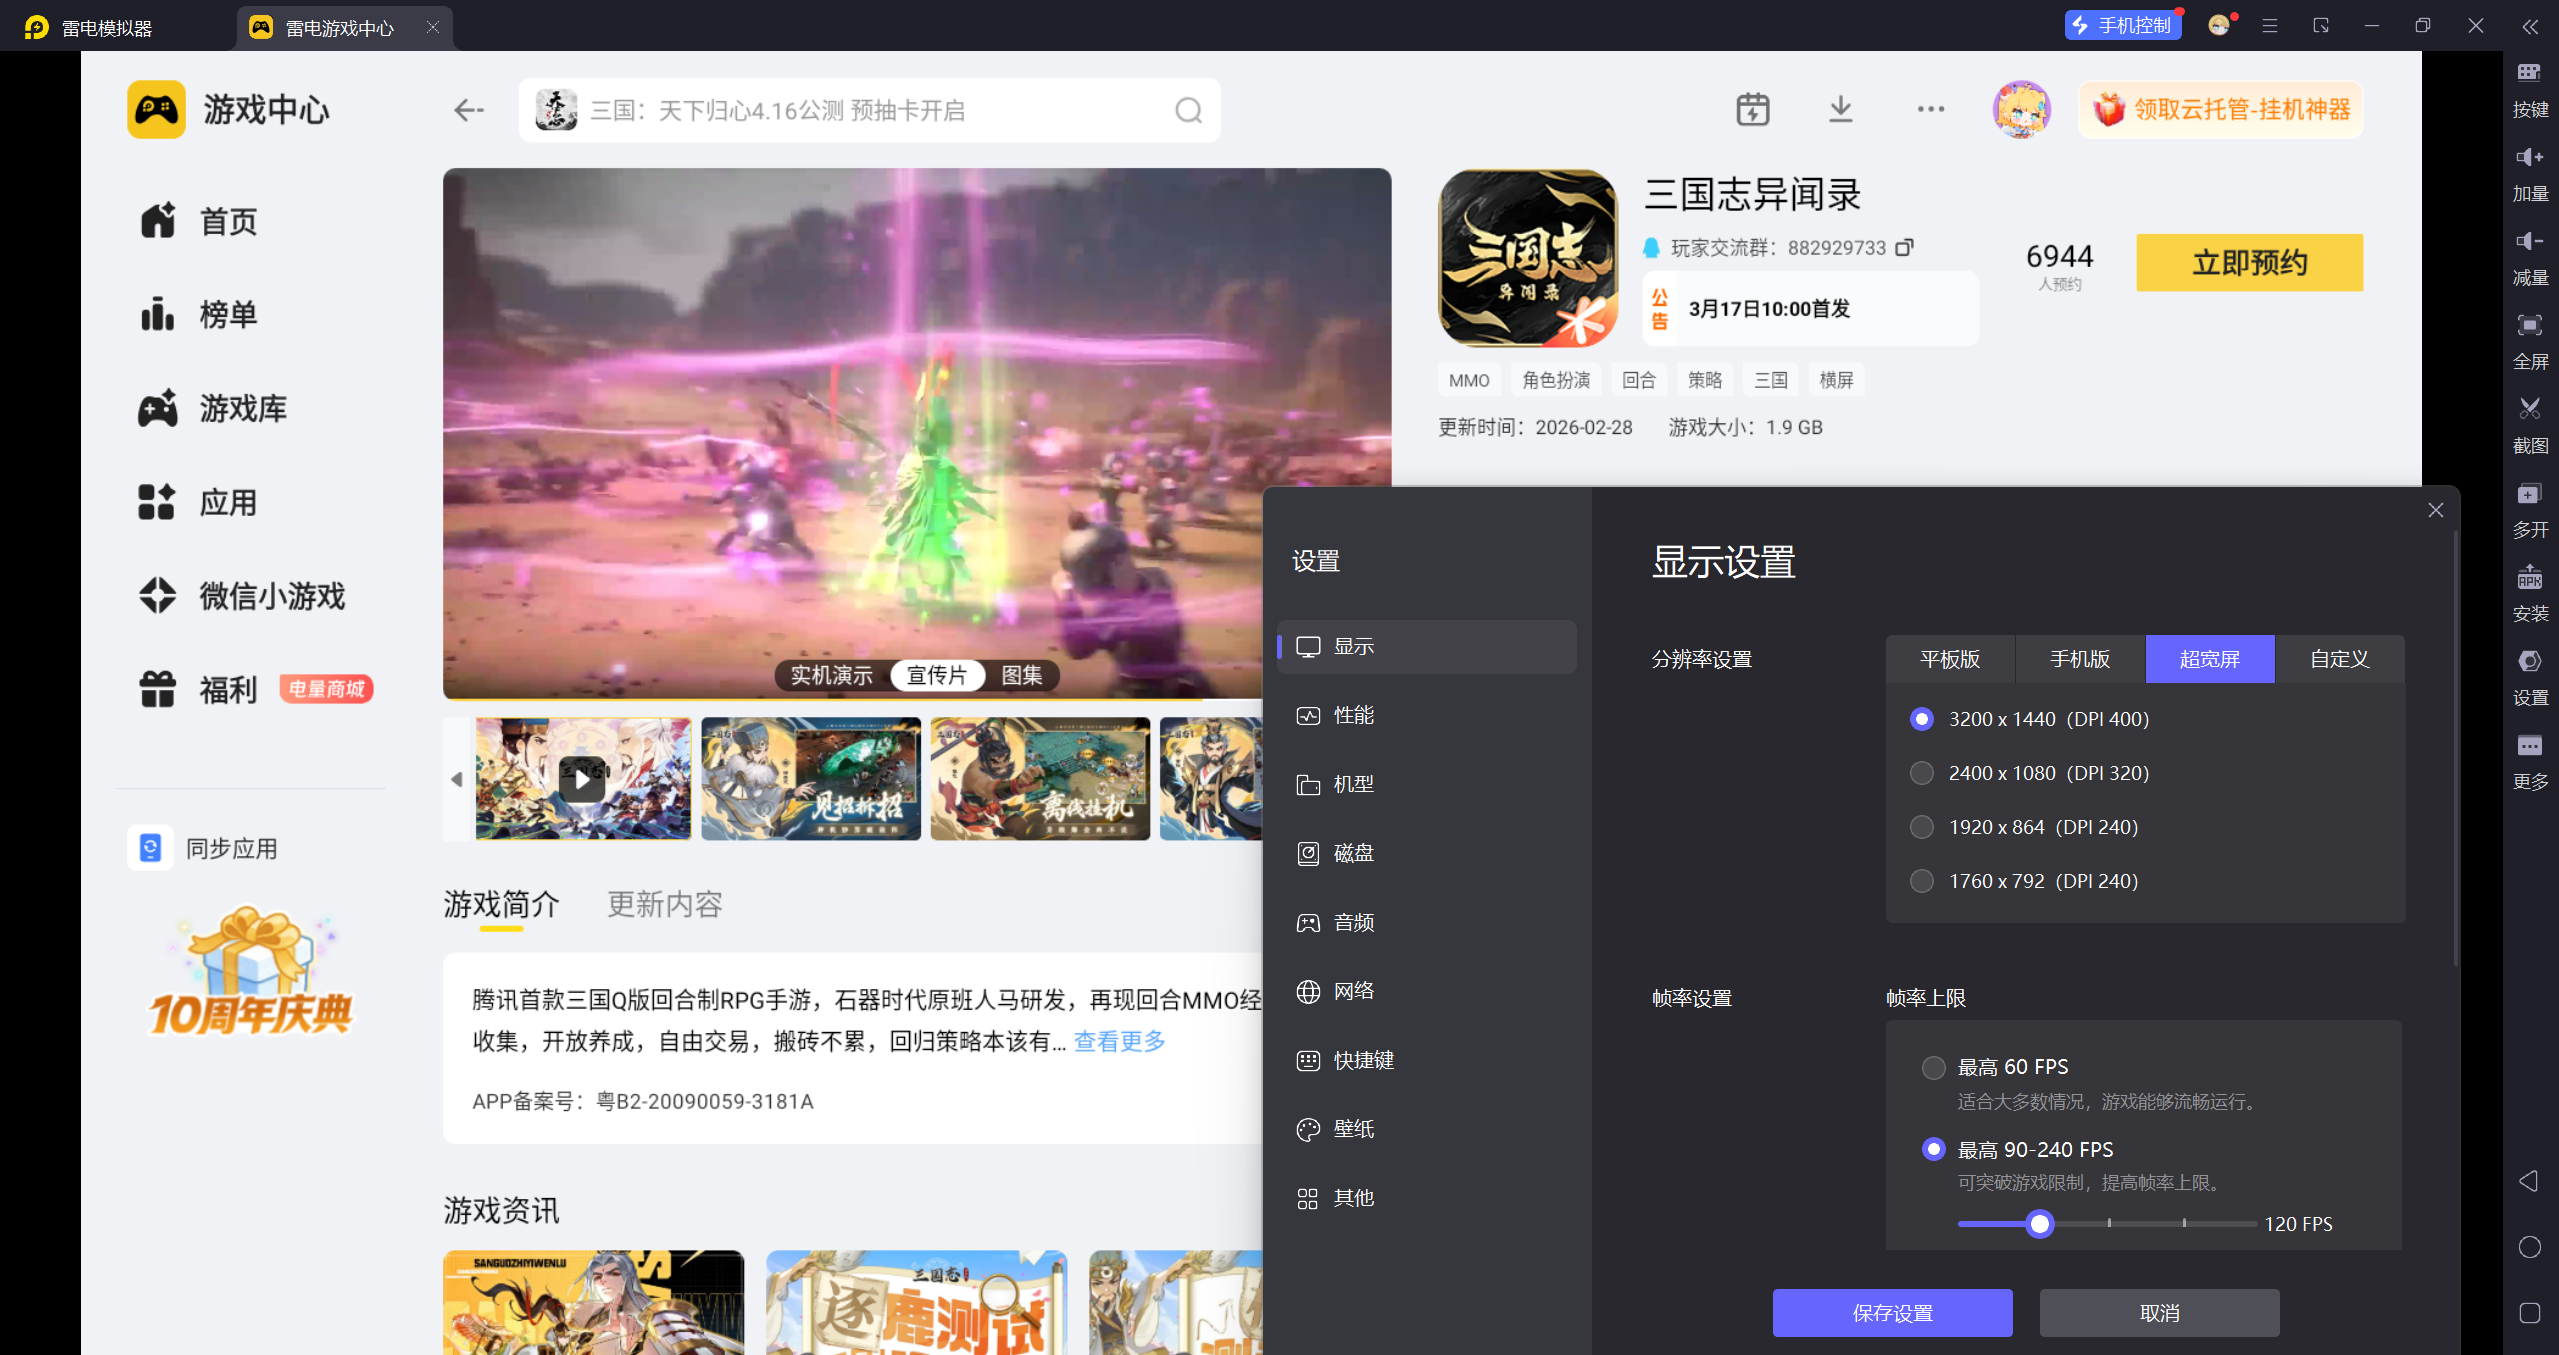Click the search magnifier icon
The image size is (2559, 1355).
[1188, 110]
